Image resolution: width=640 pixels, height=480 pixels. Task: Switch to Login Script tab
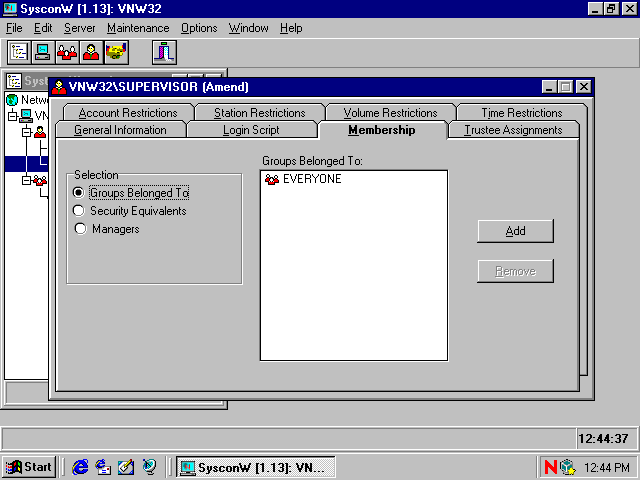tap(251, 130)
